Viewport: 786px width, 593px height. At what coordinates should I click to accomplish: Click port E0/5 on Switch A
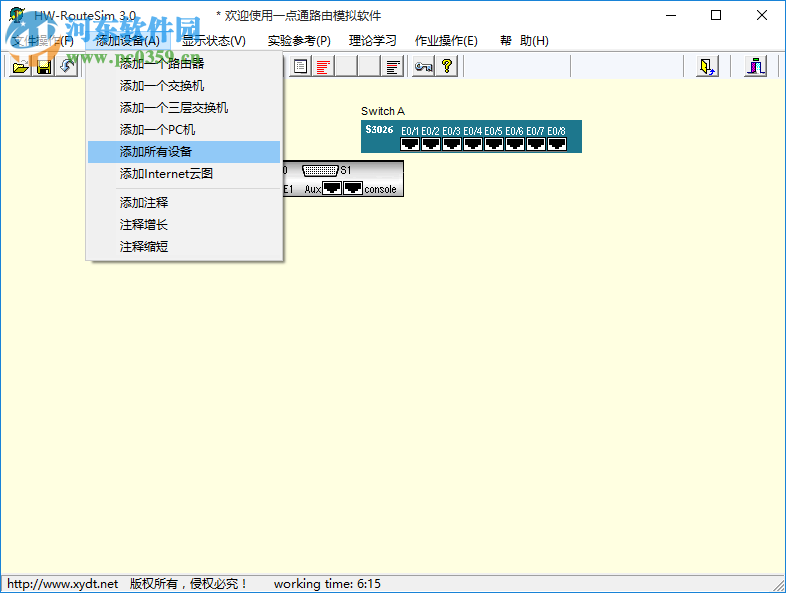point(494,144)
